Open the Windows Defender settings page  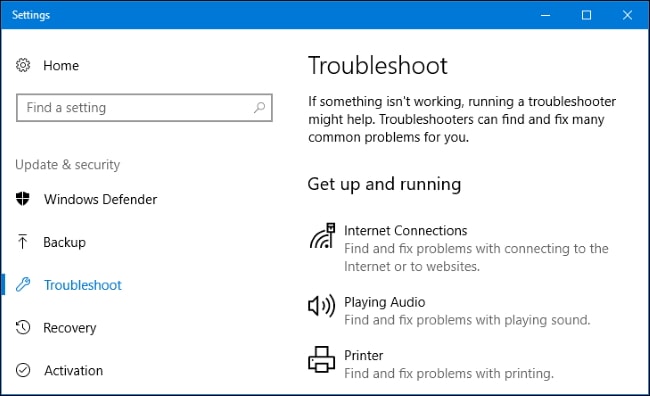click(86, 199)
